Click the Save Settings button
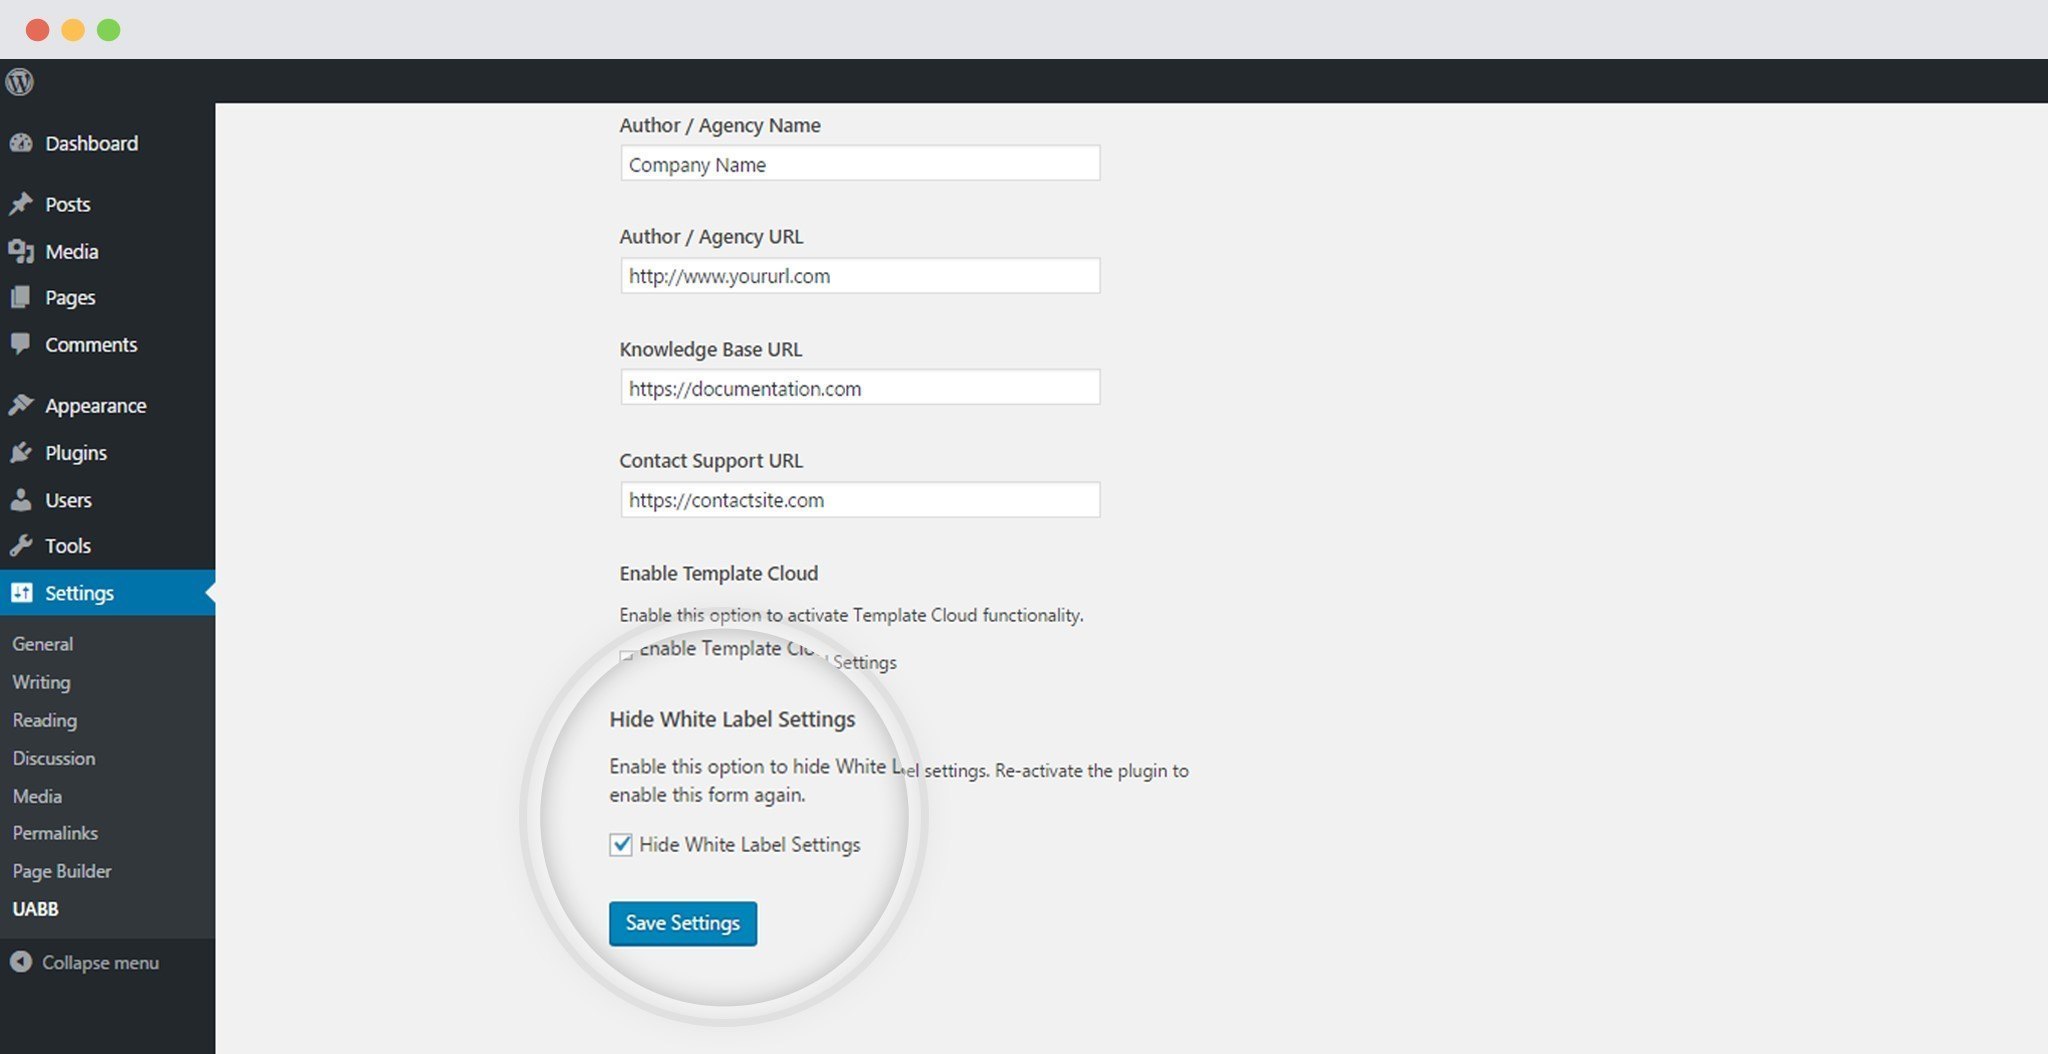 tap(683, 923)
